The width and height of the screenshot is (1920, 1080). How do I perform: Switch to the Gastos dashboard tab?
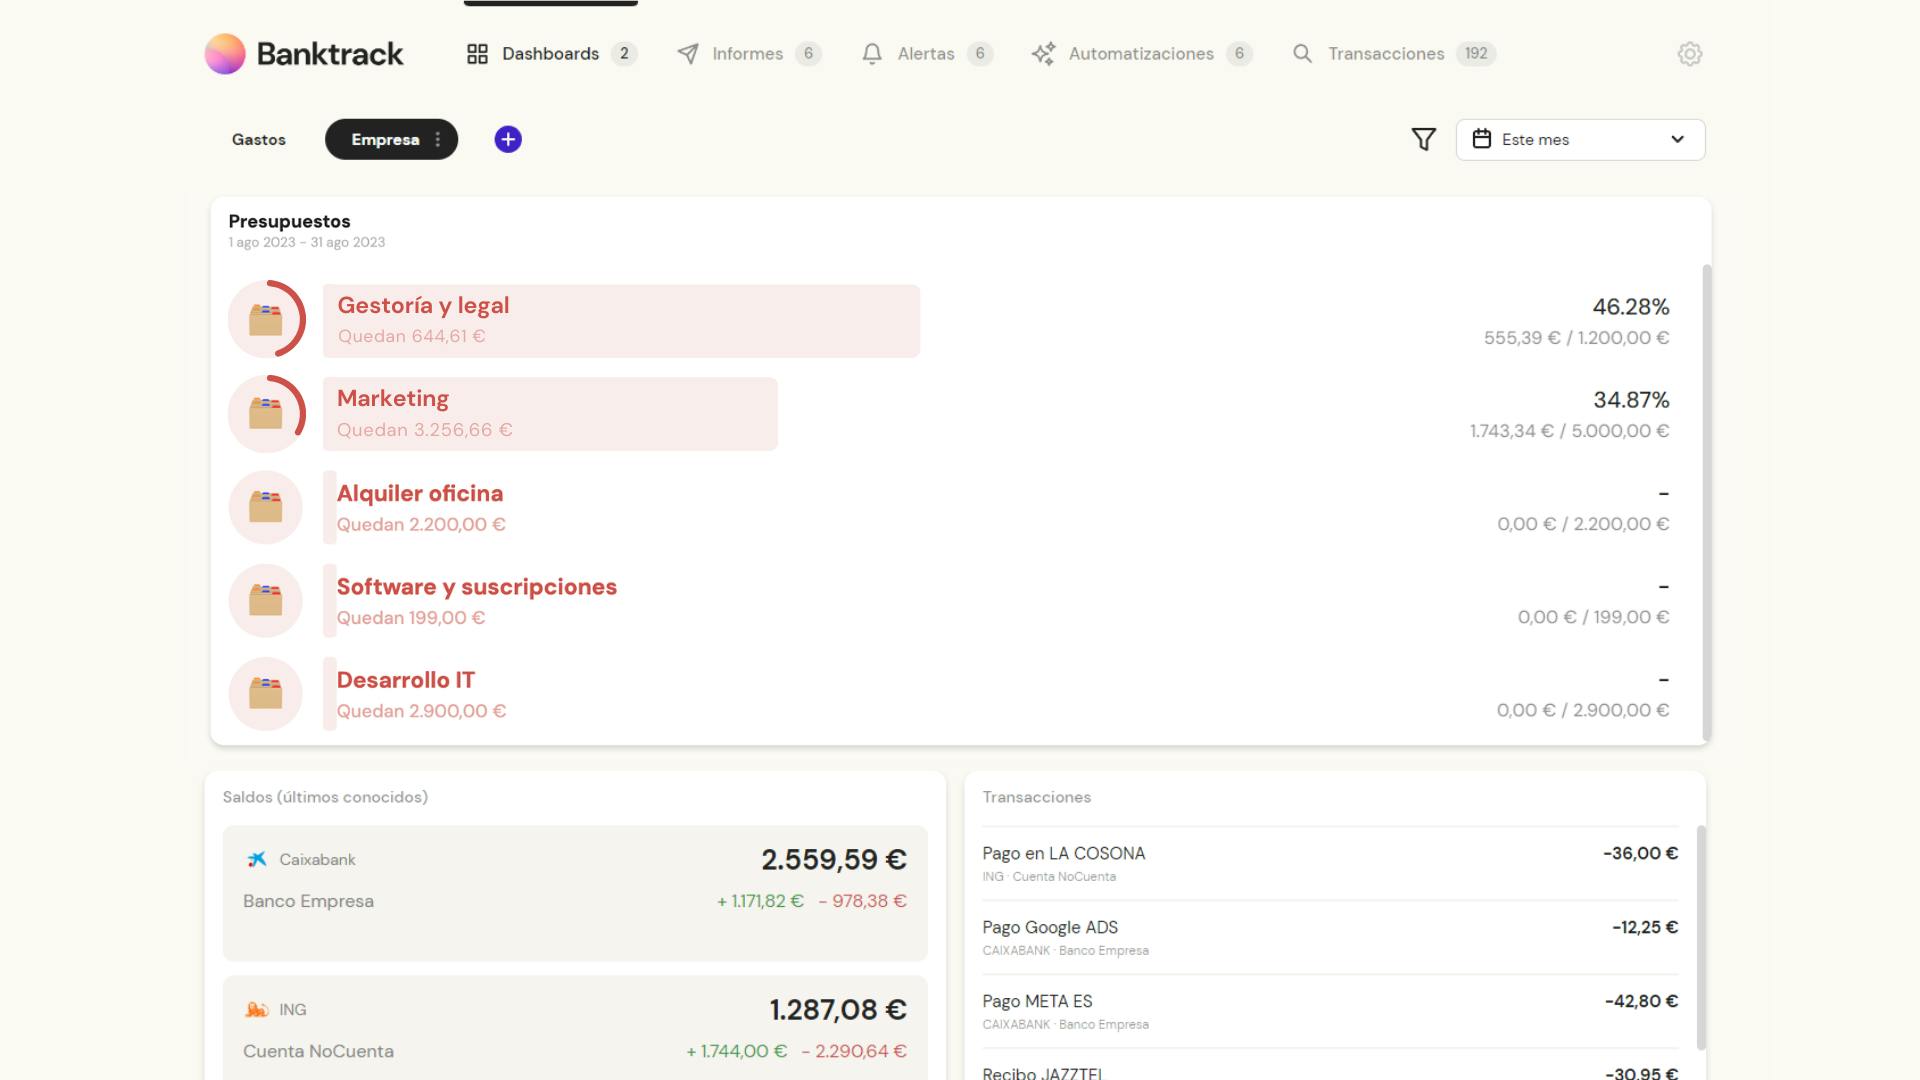(259, 140)
